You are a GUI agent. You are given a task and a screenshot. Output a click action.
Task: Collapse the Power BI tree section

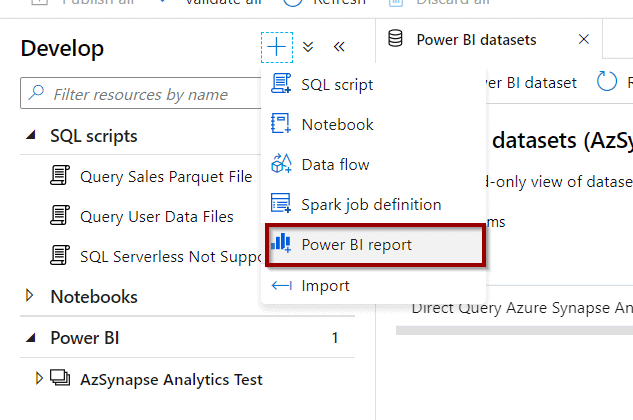(x=31, y=338)
